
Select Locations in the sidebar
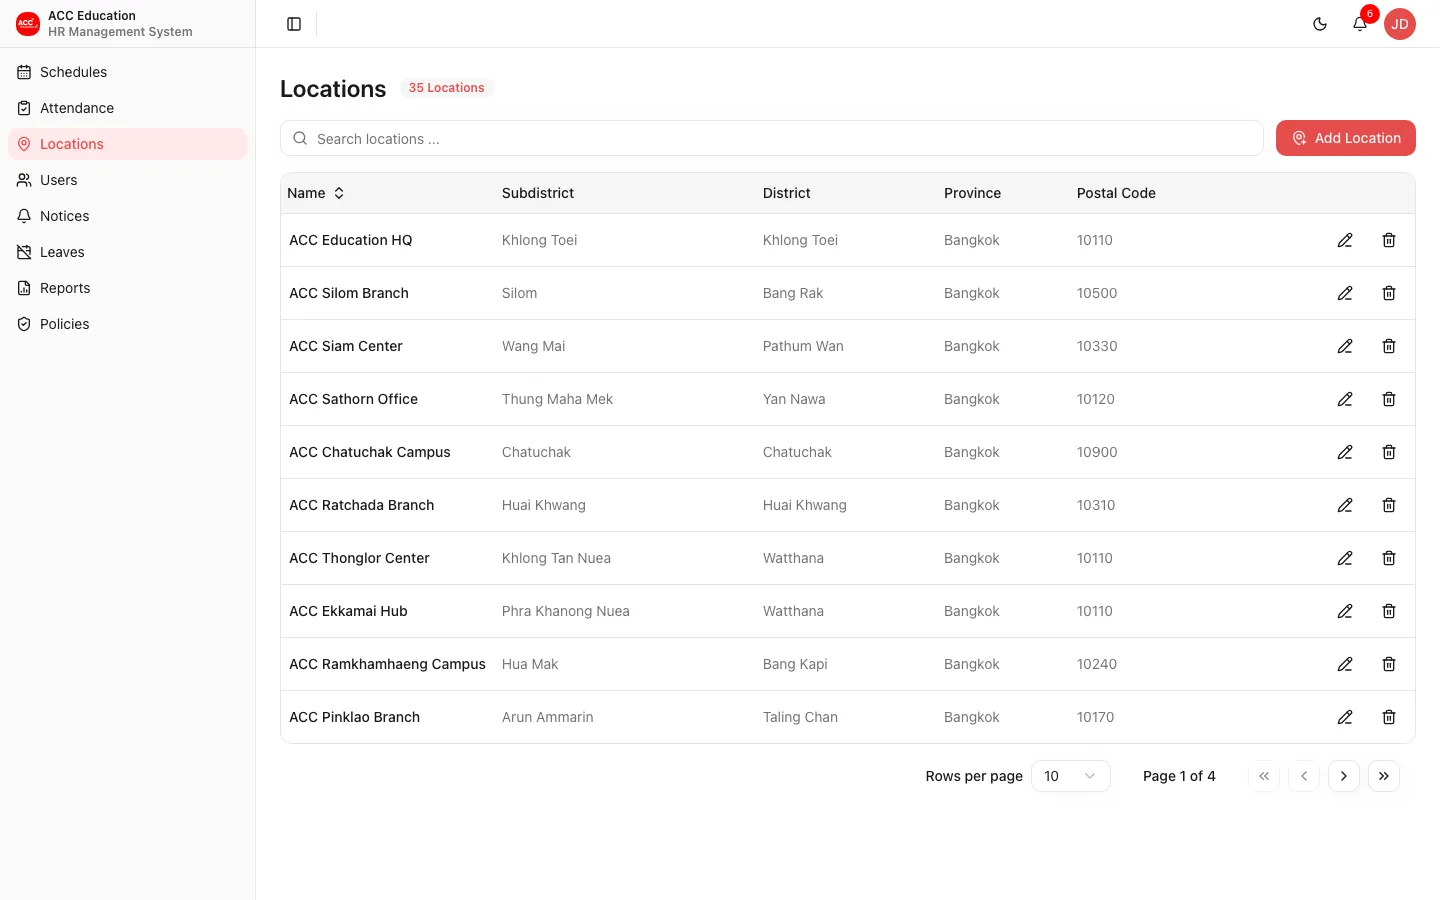tap(128, 144)
